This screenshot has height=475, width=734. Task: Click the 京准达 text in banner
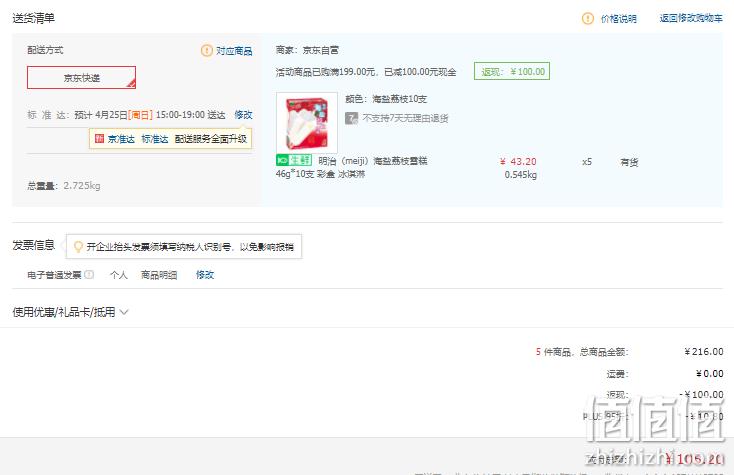[121, 139]
